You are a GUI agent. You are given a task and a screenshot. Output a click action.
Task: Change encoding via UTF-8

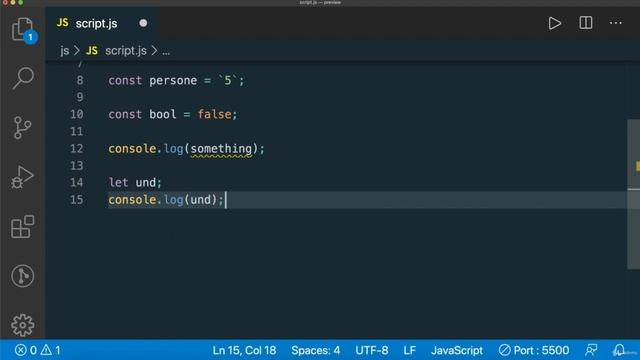[371, 350]
